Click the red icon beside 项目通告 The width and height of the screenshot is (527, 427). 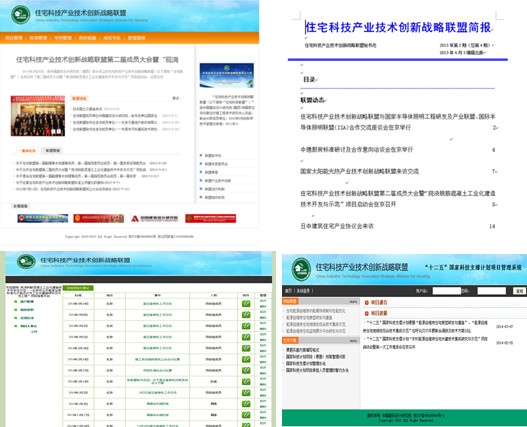(x=367, y=303)
